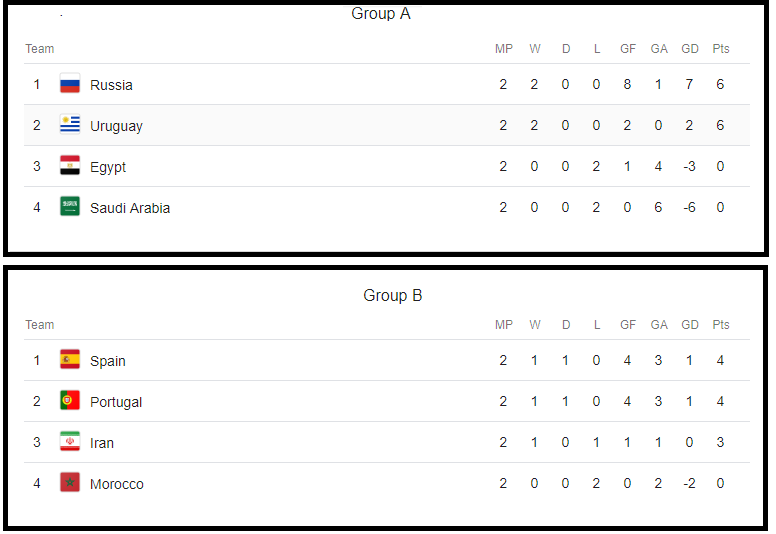Open the Russia team name
Image resolution: width=776 pixels, height=534 pixels.
[x=111, y=85]
